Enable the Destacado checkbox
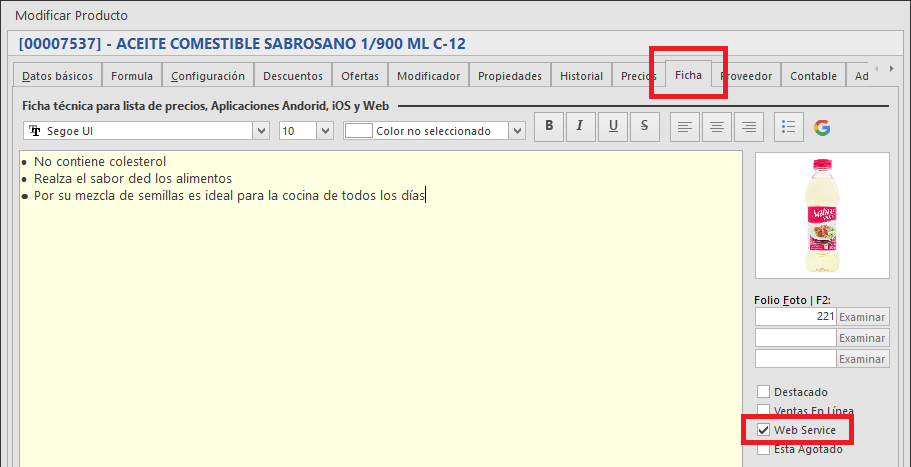Screen dimensions: 911x467 click(x=764, y=392)
